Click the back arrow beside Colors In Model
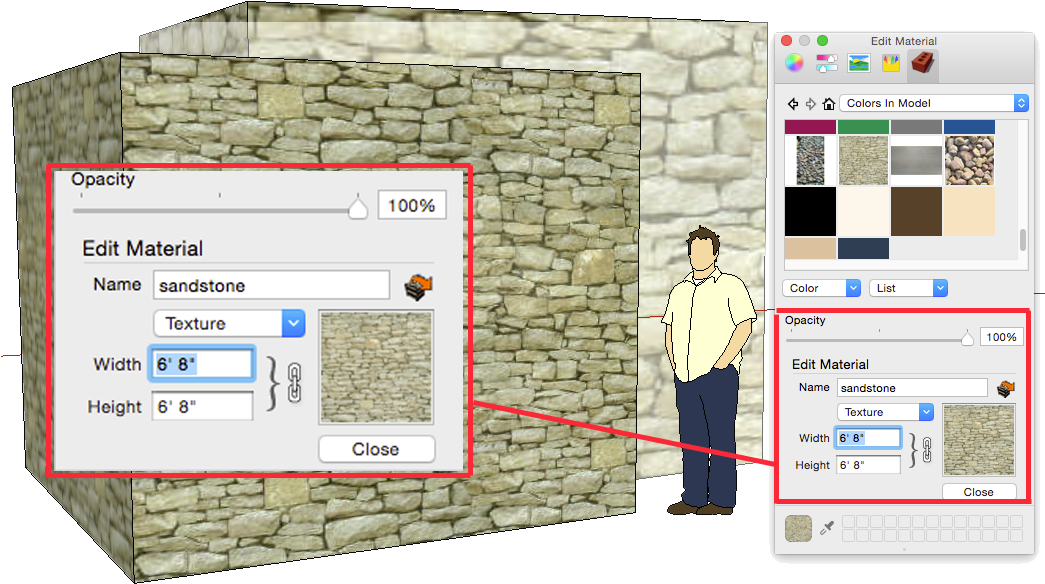 [793, 103]
